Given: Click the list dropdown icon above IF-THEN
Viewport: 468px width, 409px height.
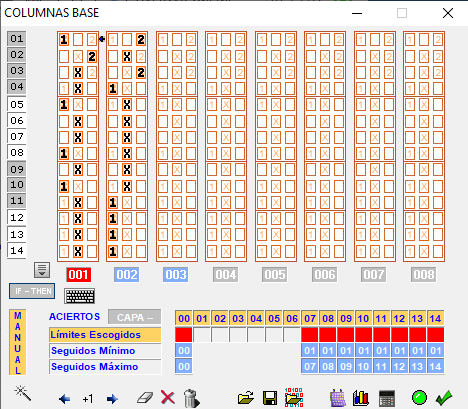Looking at the screenshot, I should [42, 270].
